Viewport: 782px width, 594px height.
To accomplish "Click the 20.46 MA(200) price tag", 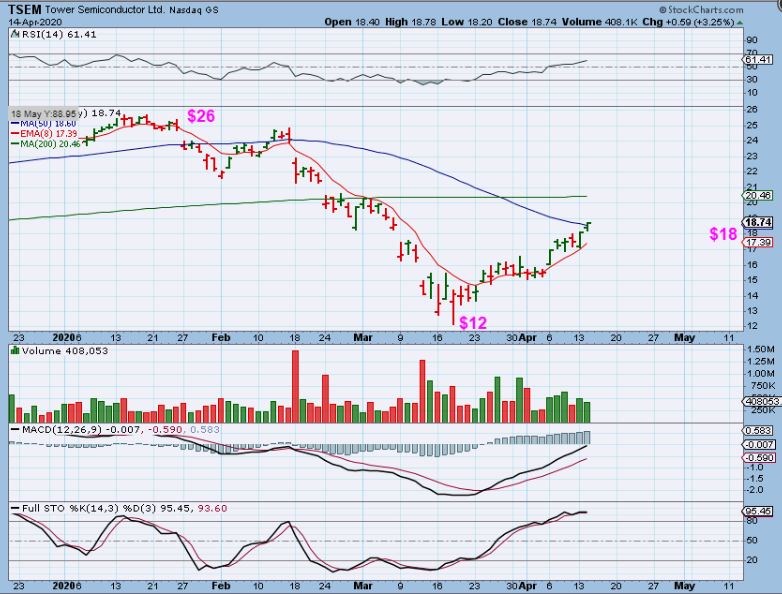I will click(x=759, y=196).
